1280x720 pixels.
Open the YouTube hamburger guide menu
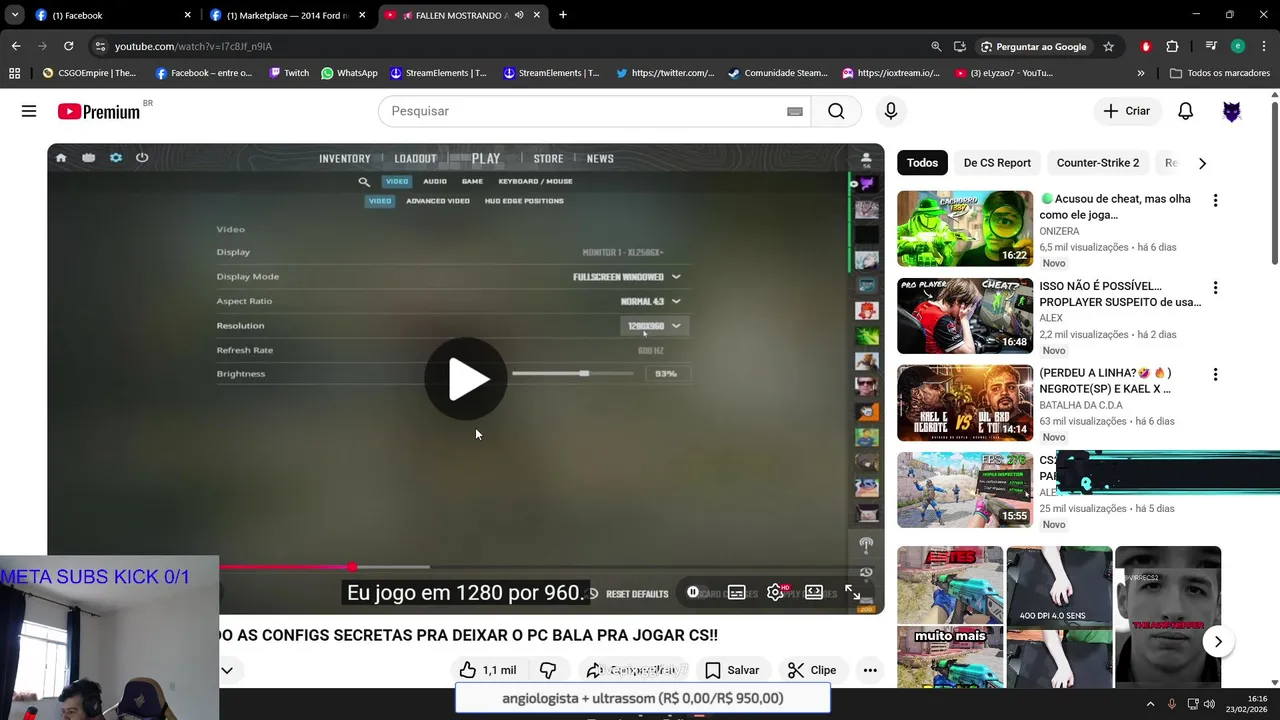point(29,111)
